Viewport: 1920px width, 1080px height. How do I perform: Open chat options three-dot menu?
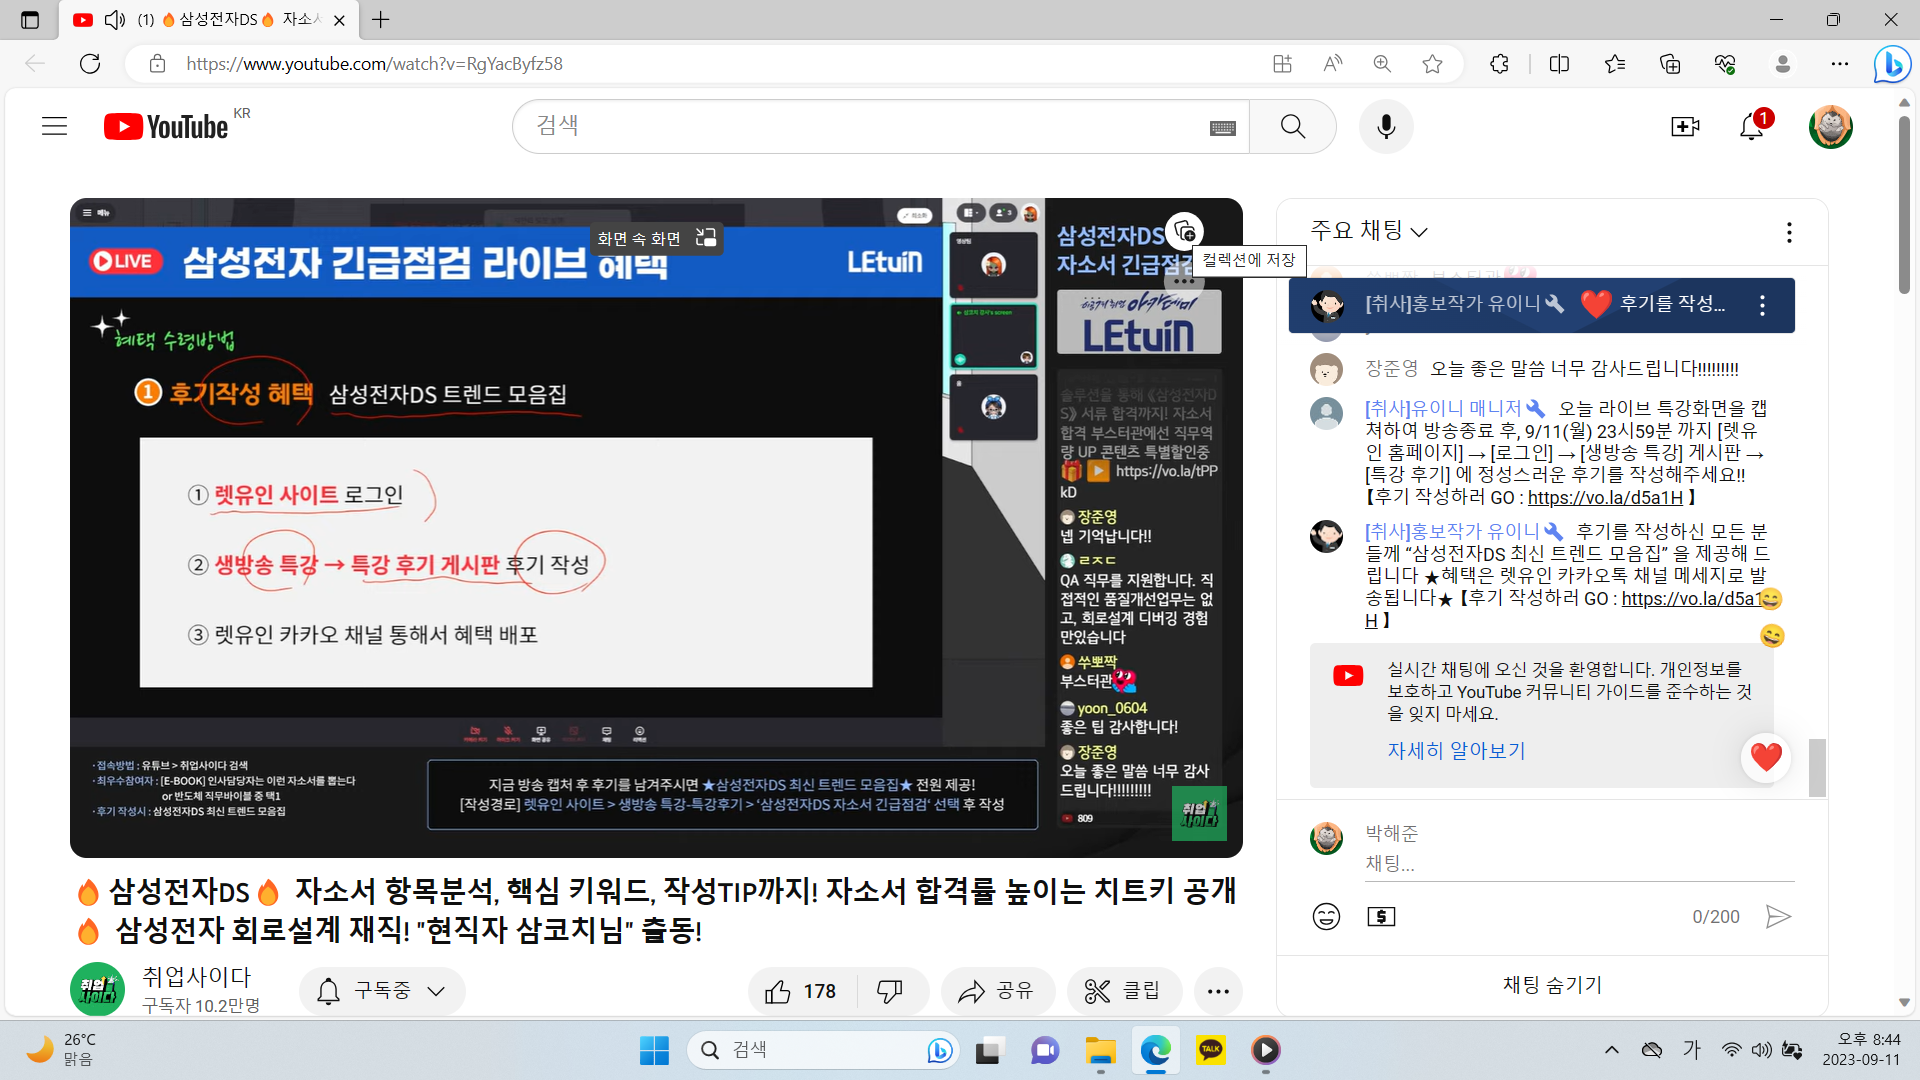click(x=1789, y=232)
